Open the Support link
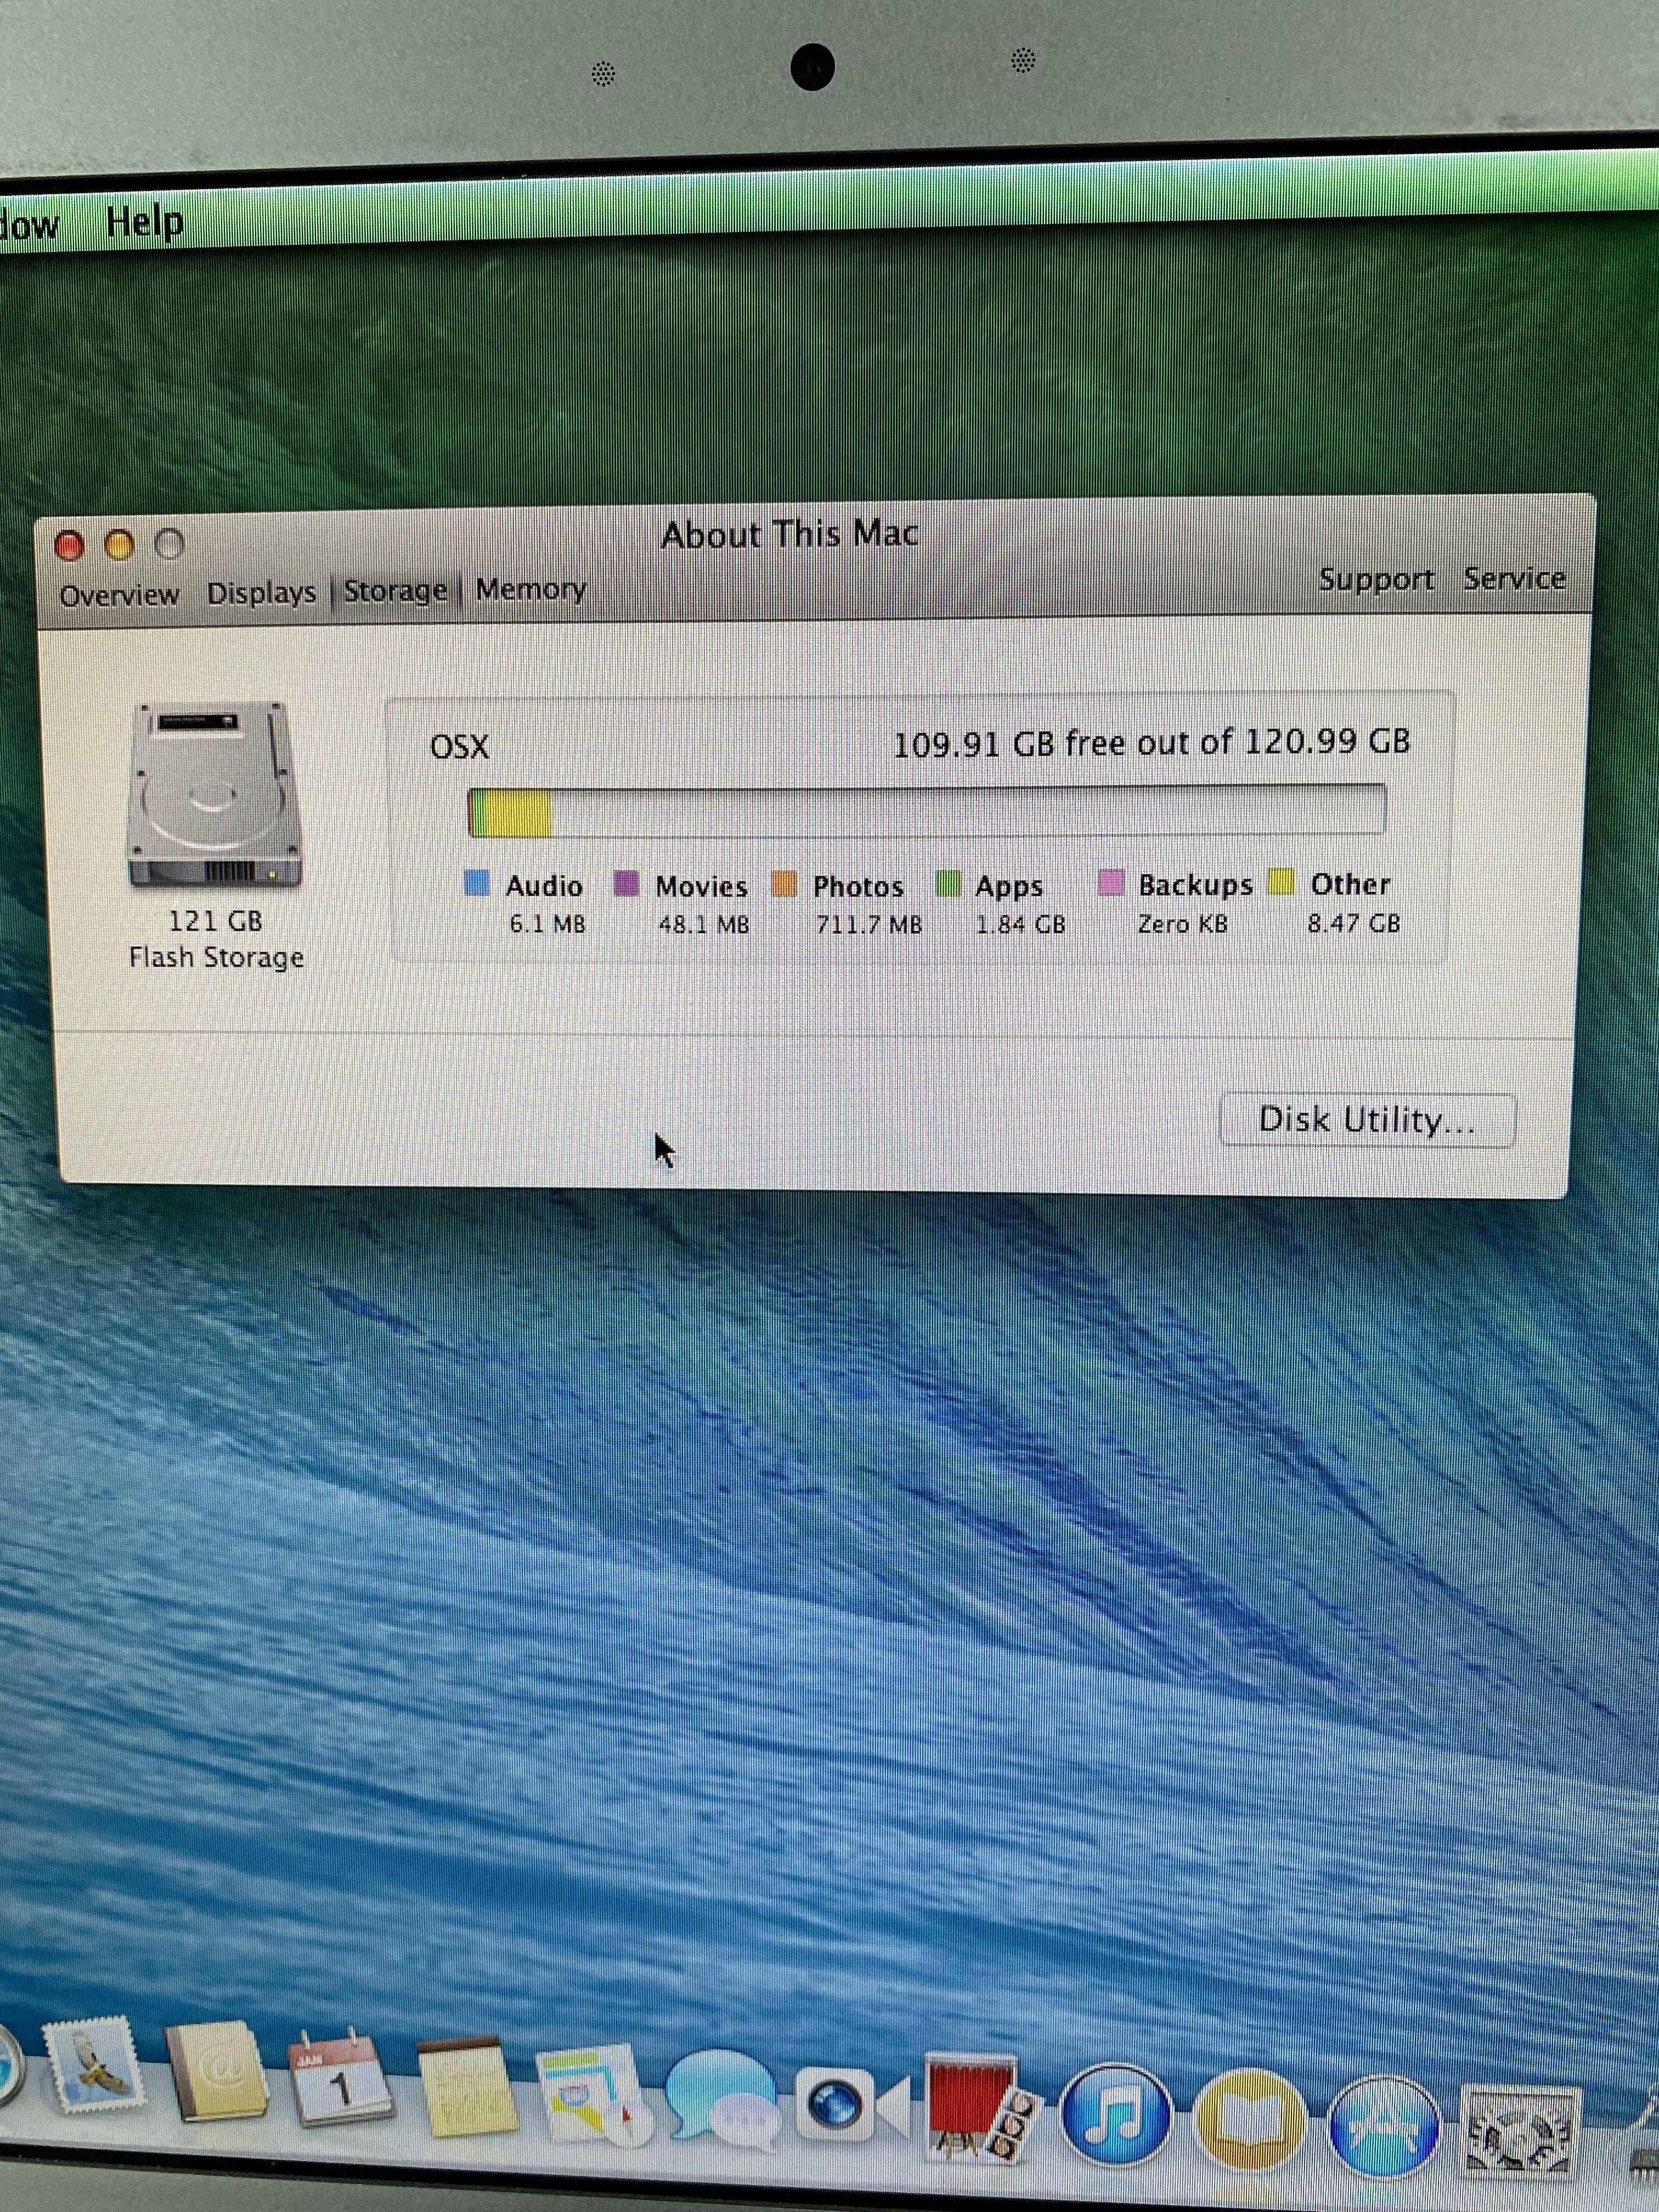This screenshot has height=2212, width=1659. (1376, 579)
